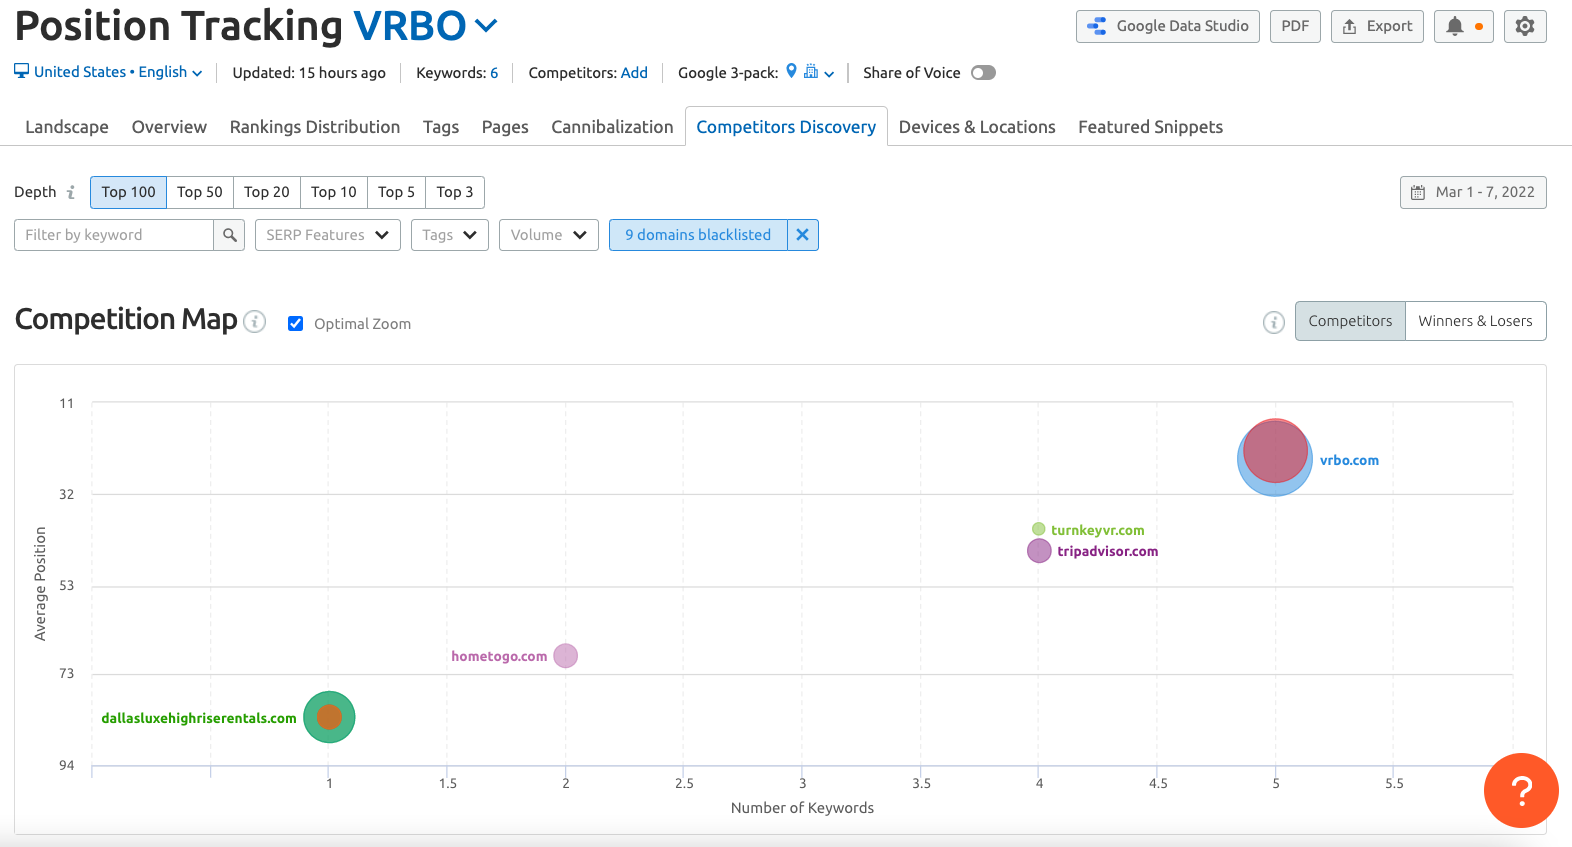Open the Rankings Distribution tab
This screenshot has height=847, width=1572.
click(x=315, y=127)
